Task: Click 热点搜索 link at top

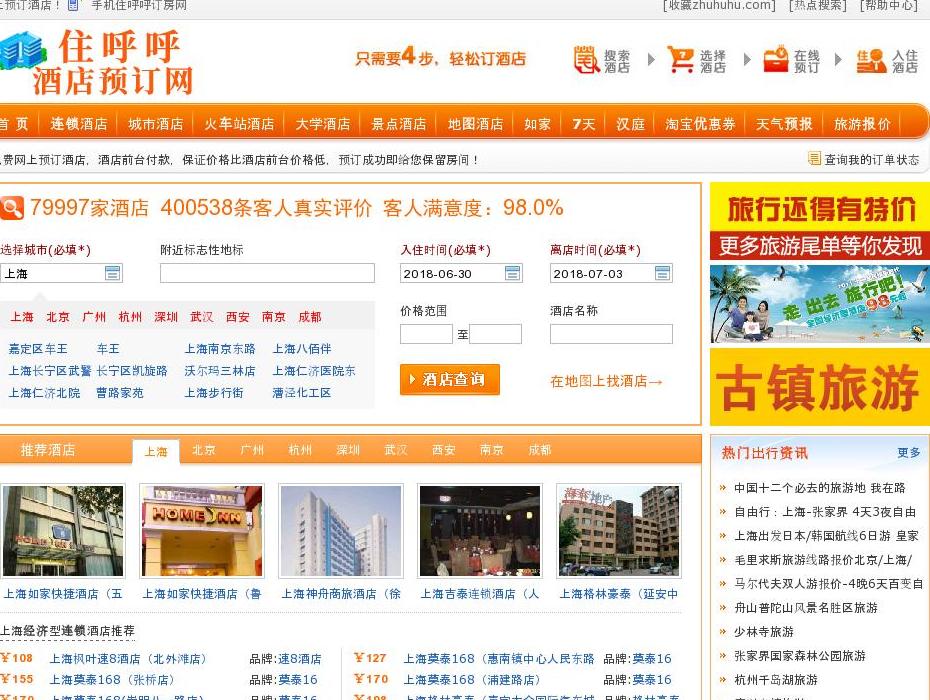Action: click(x=817, y=5)
